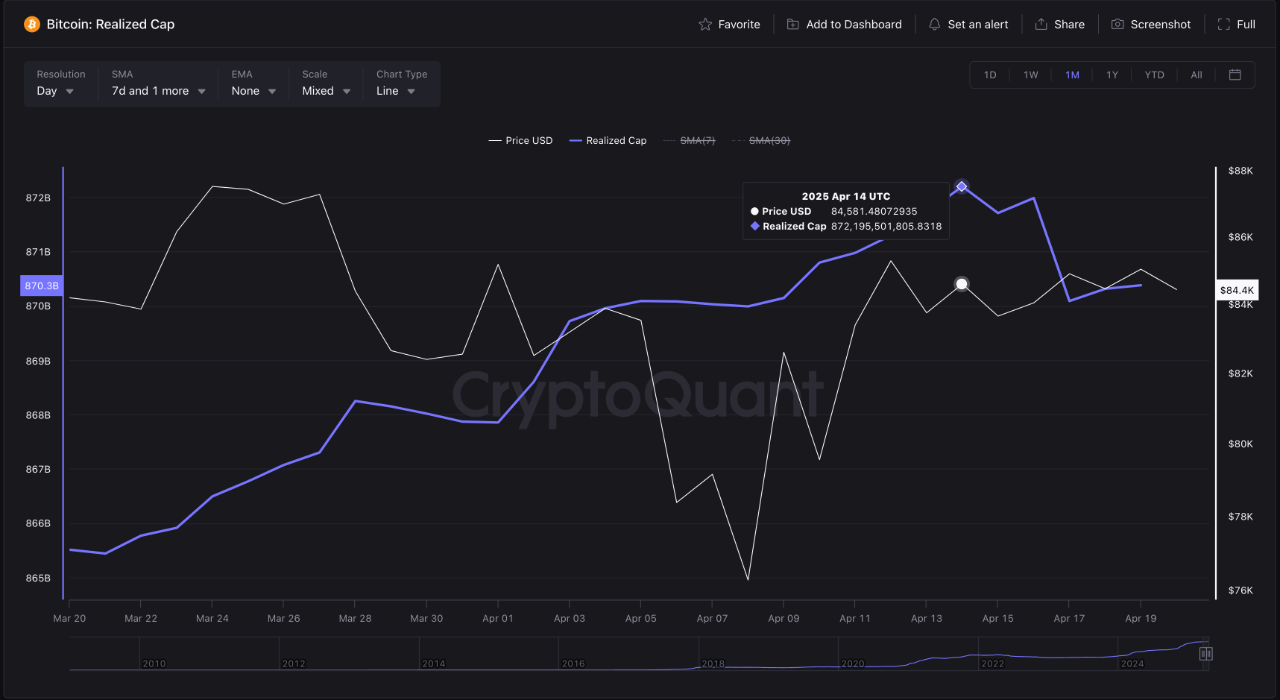Open the SMA dropdown showing 7d and 1 more
Viewport: 1280px width, 700px height.
click(x=157, y=90)
